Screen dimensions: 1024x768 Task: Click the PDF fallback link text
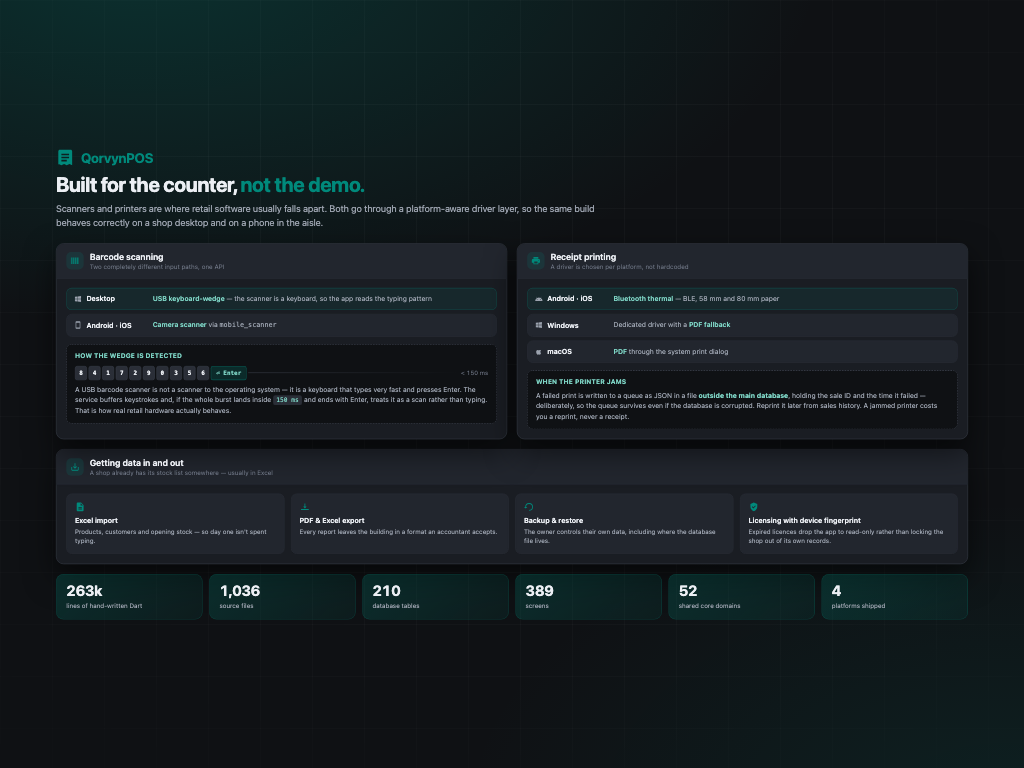tap(709, 325)
